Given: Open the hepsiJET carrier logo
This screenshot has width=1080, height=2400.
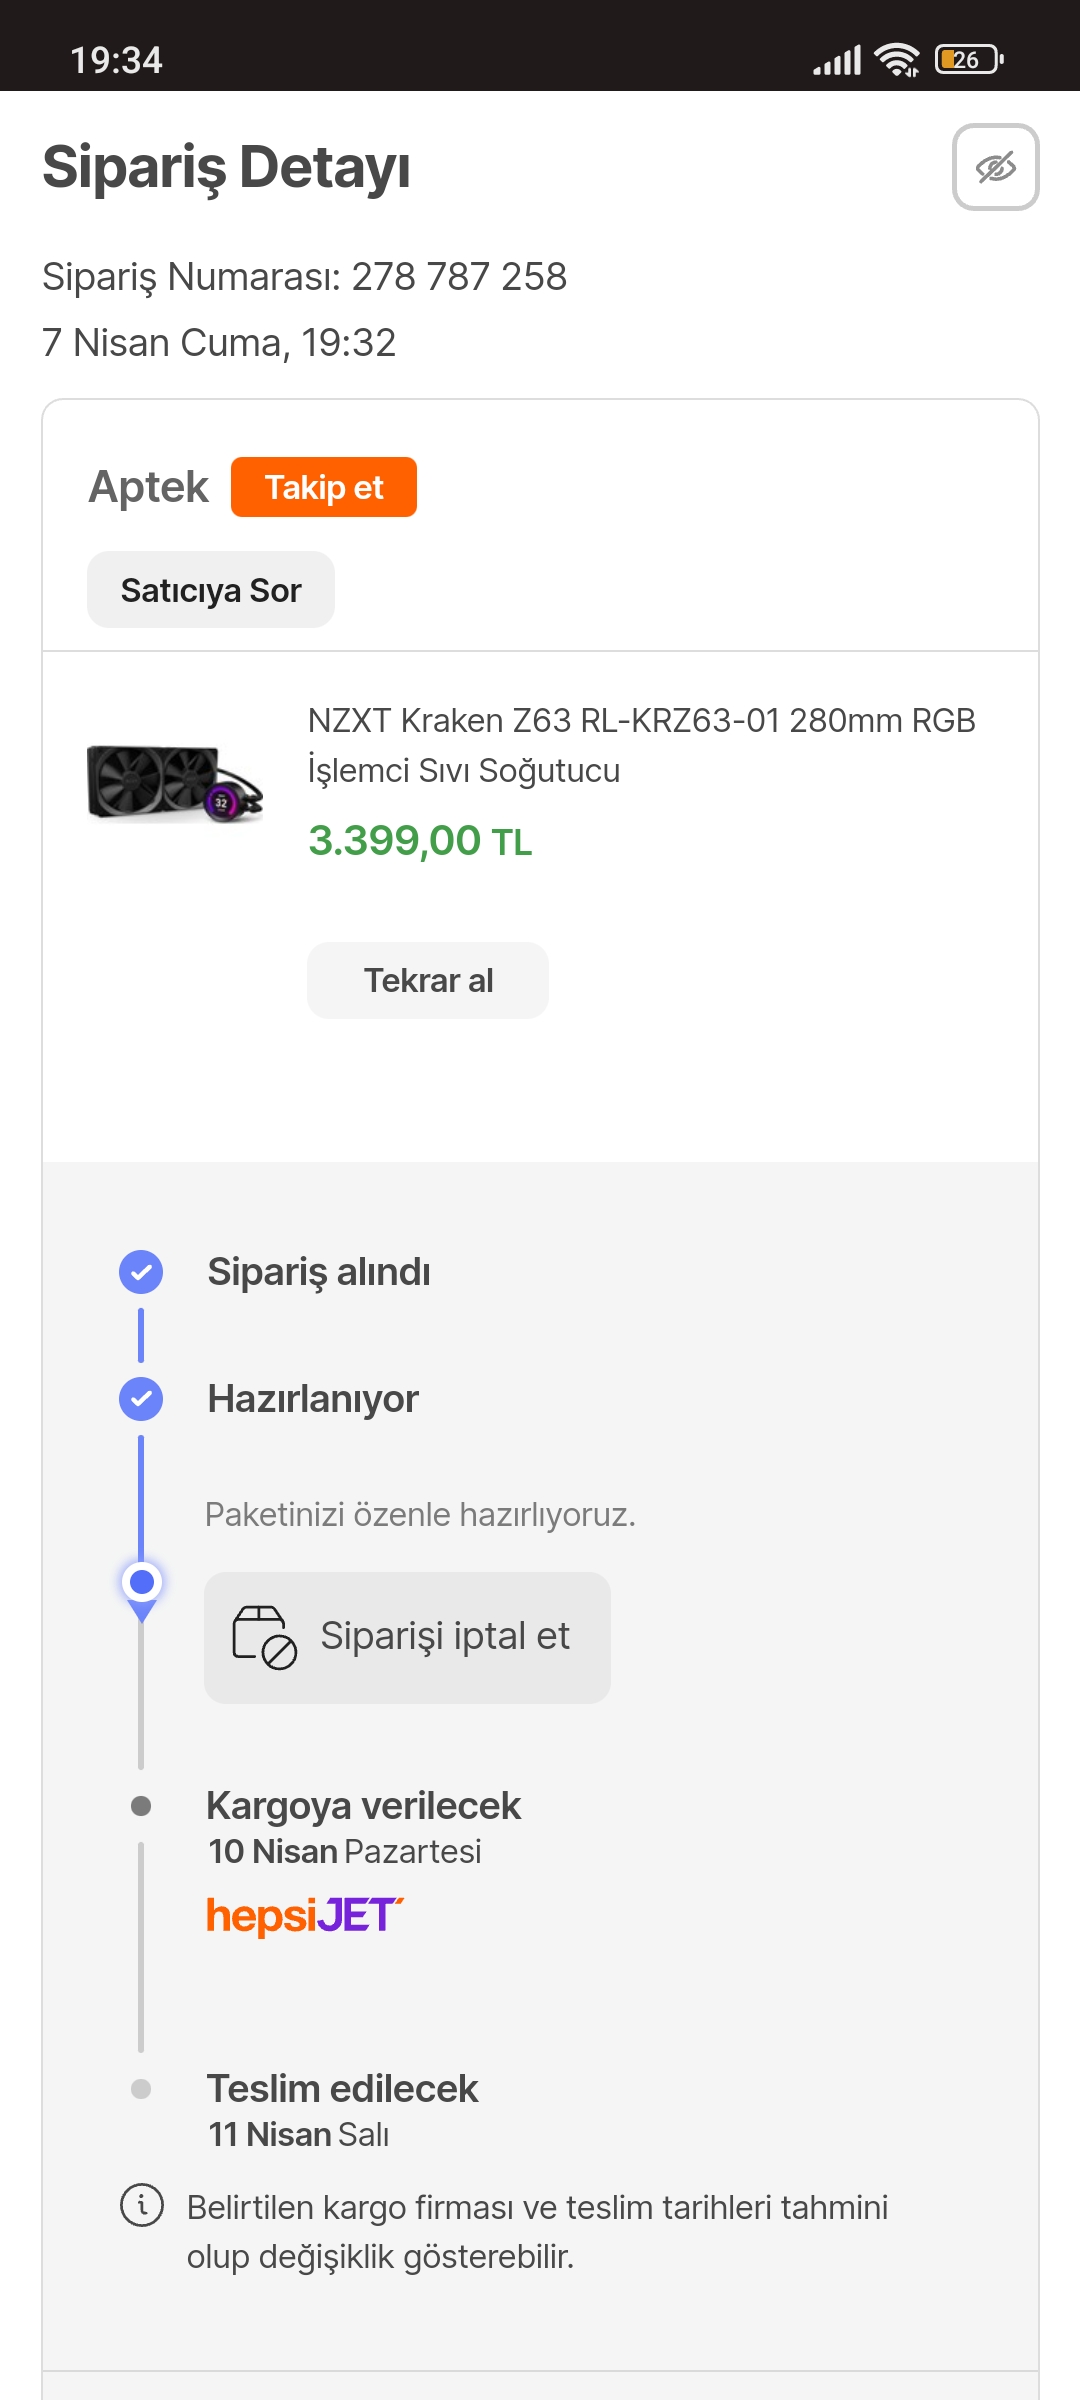Looking at the screenshot, I should pyautogui.click(x=304, y=1915).
